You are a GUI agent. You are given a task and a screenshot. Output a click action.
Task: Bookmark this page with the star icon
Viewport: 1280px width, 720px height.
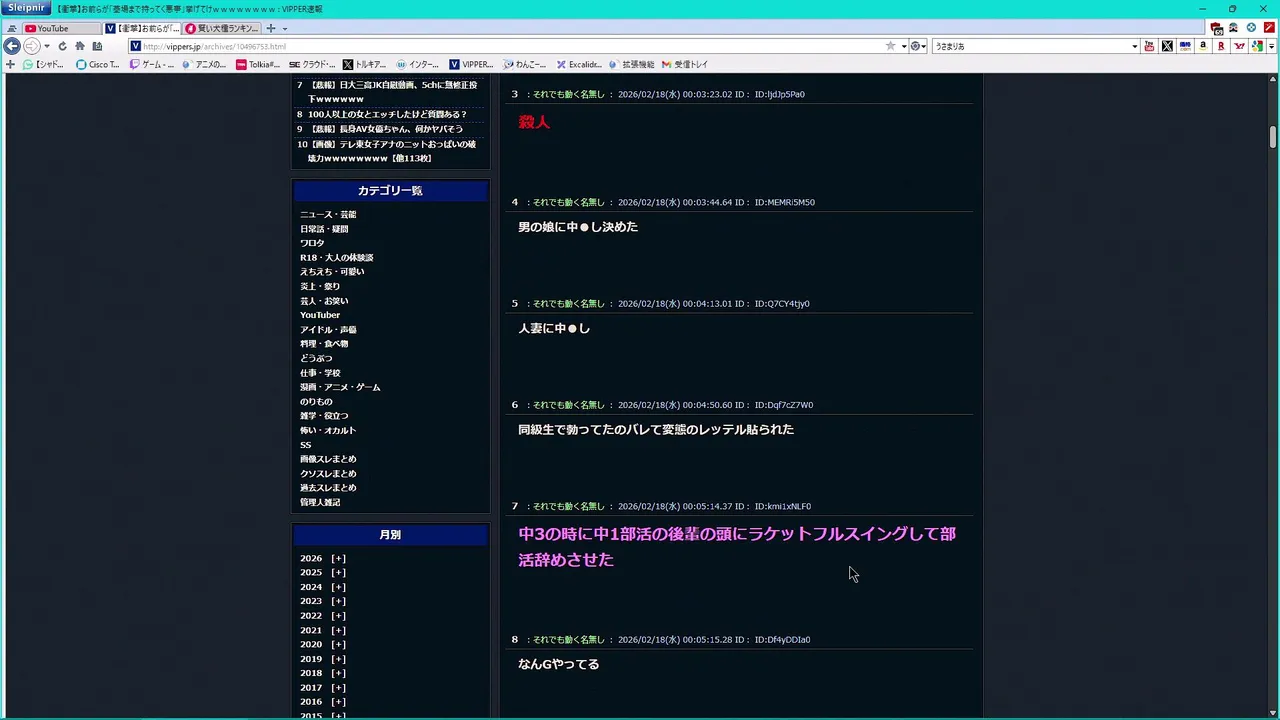pyautogui.click(x=890, y=46)
